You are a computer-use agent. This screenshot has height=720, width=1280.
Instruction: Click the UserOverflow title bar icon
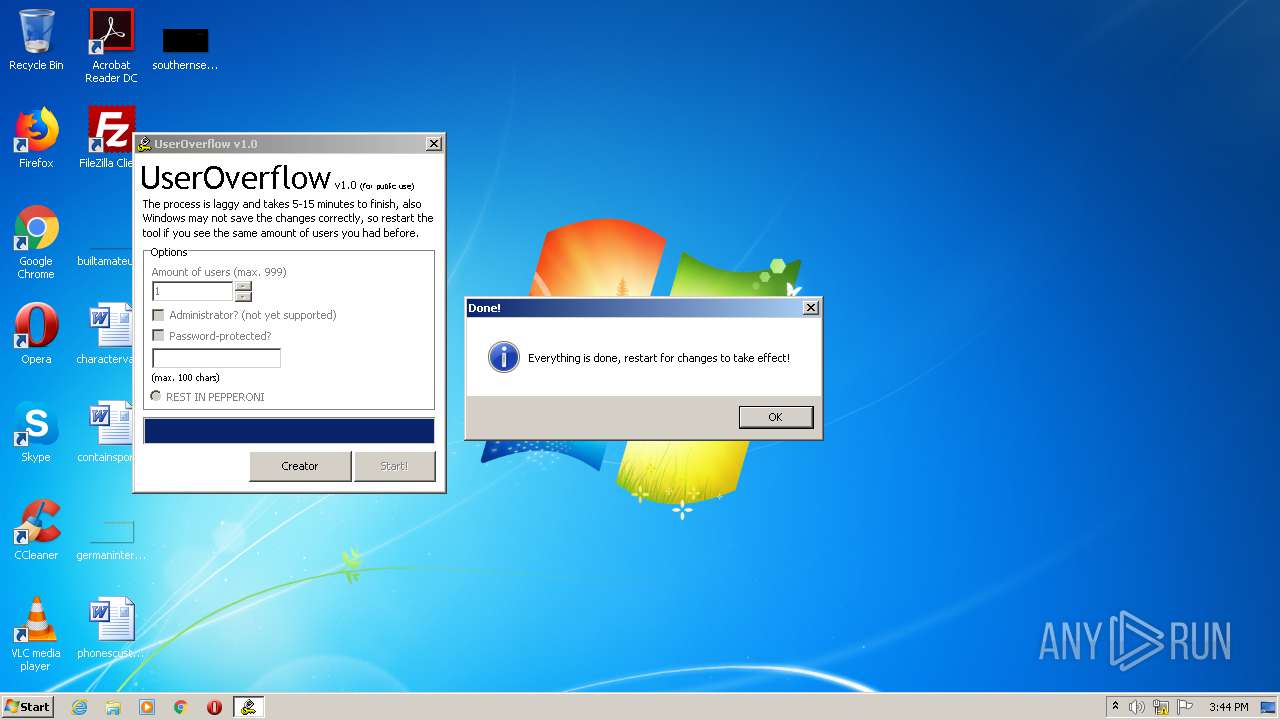(x=144, y=144)
